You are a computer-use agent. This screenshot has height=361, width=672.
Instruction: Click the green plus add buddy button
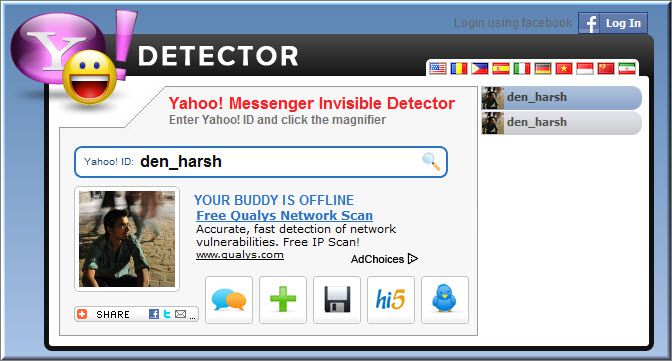[x=283, y=300]
